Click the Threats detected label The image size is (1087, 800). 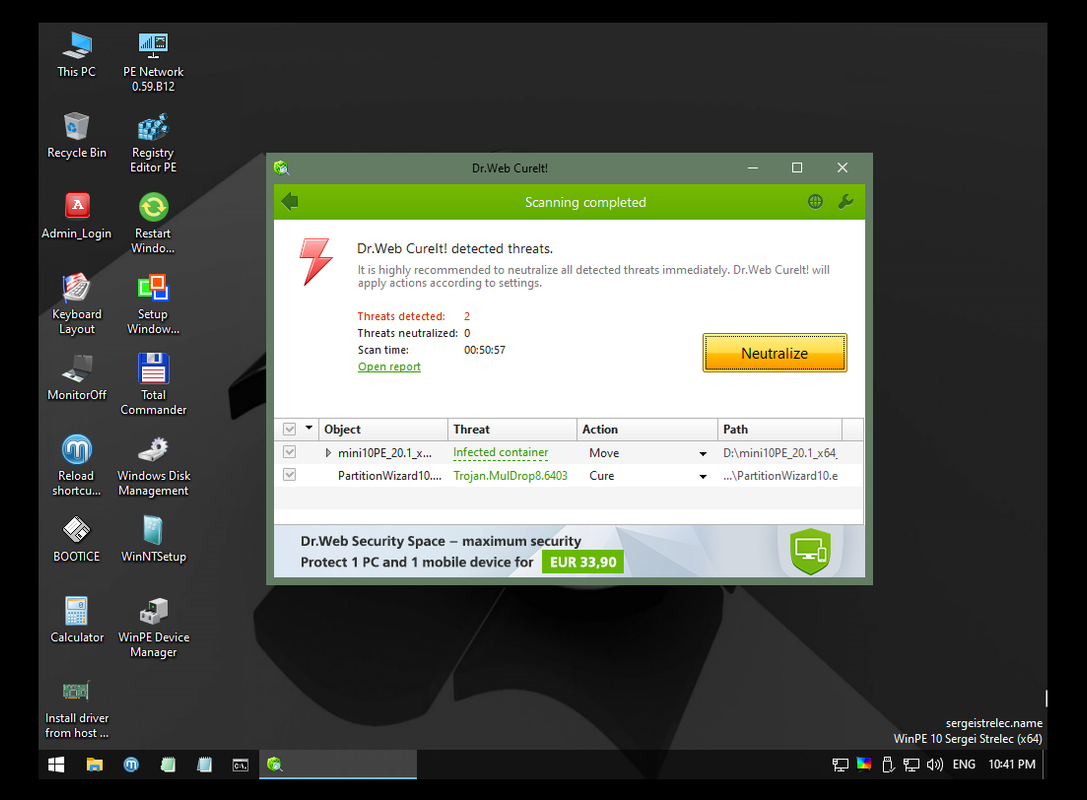[401, 316]
